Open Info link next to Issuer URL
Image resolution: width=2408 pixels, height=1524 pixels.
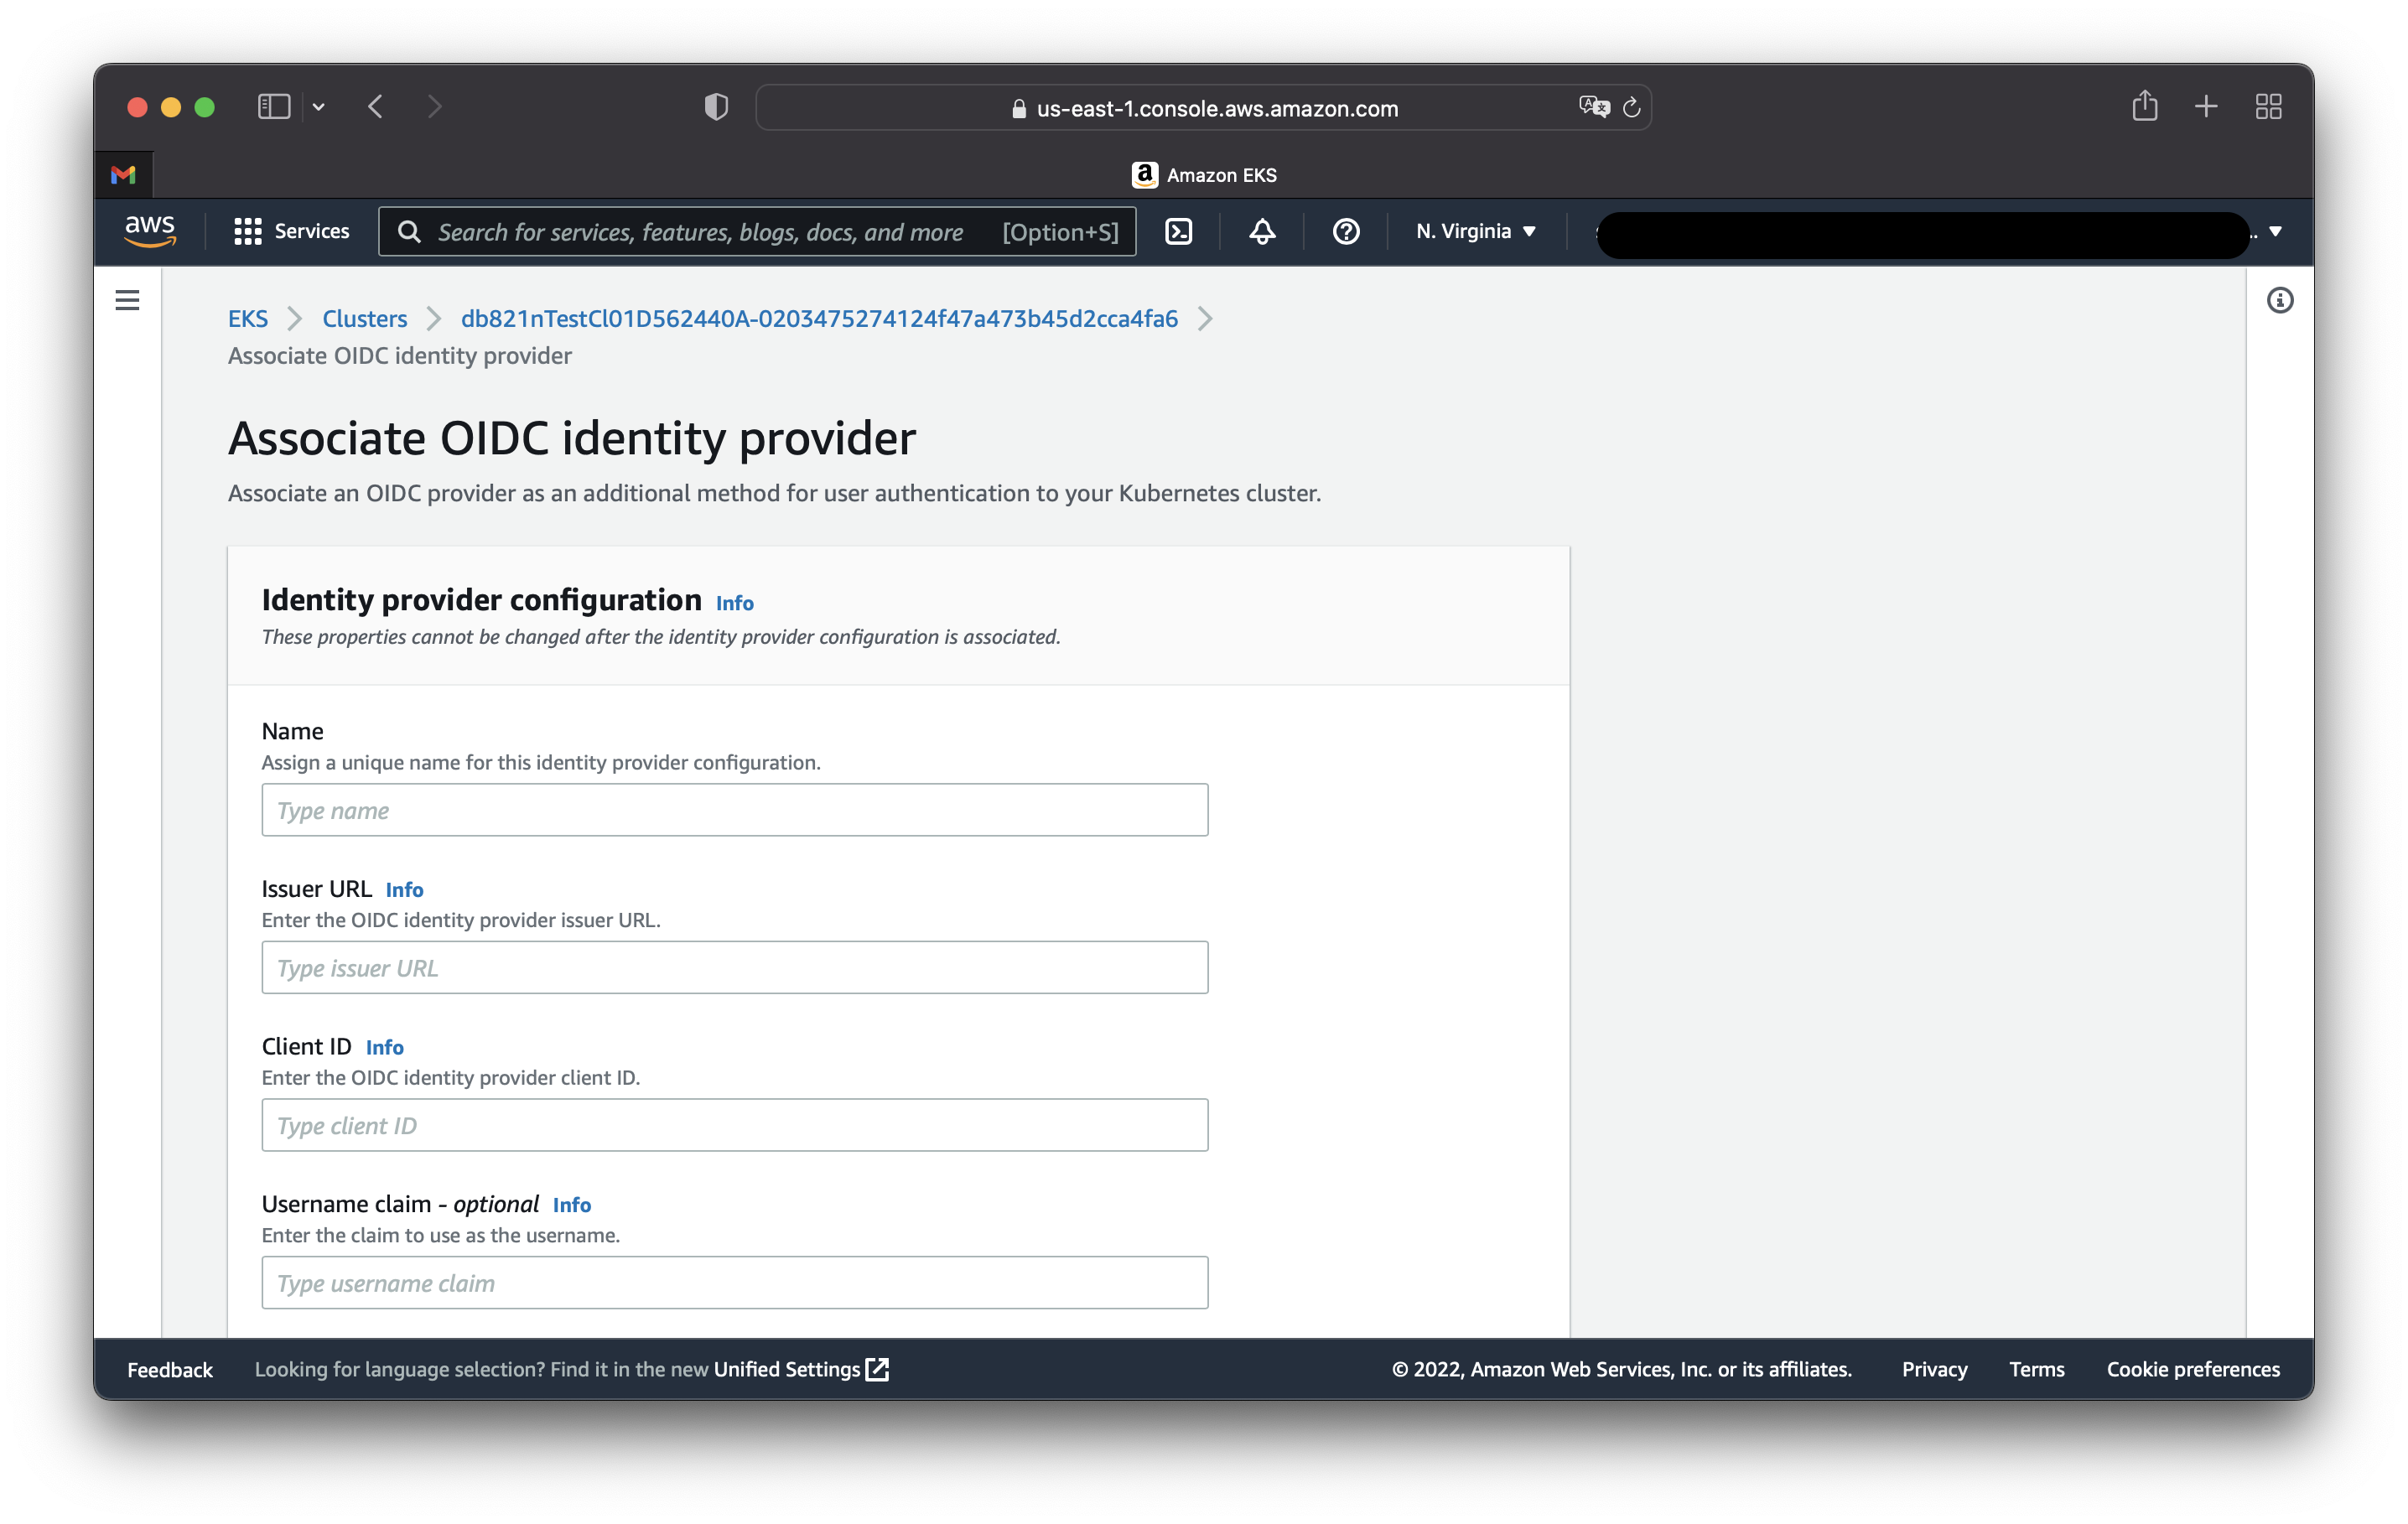pos(404,889)
